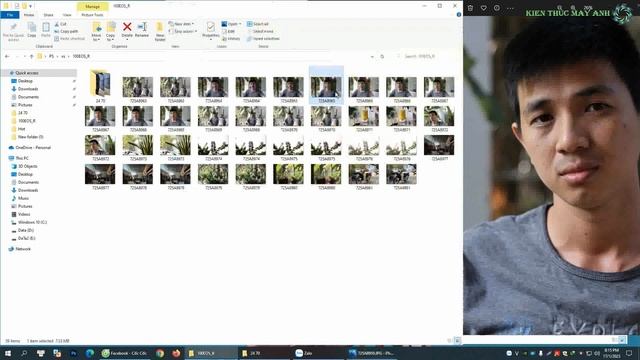Switch to Zalo in the taskbar
The height and width of the screenshot is (360, 640).
pyautogui.click(x=317, y=353)
